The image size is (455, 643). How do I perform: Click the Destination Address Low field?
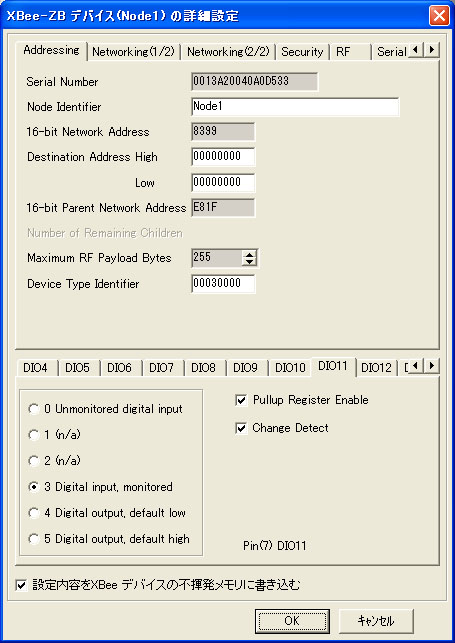pyautogui.click(x=223, y=182)
